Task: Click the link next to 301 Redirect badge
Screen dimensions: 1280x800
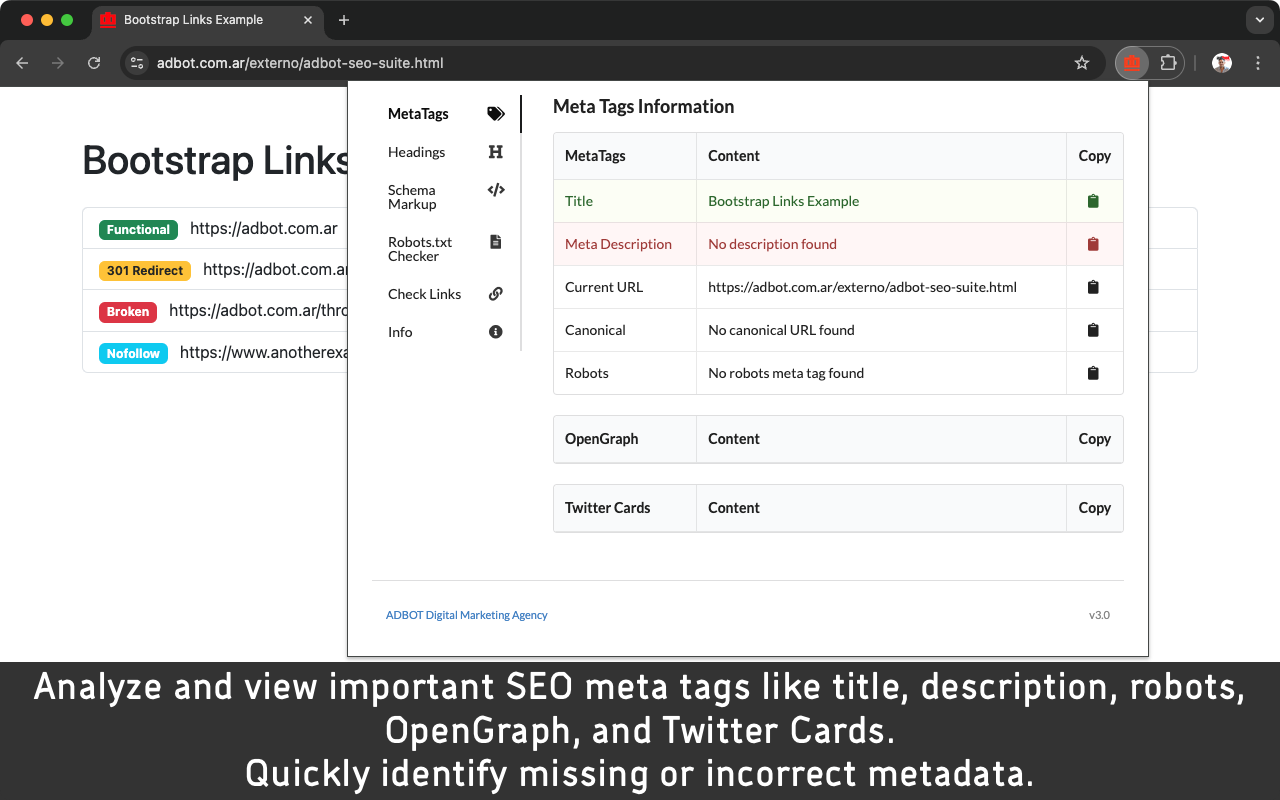Action: click(275, 270)
